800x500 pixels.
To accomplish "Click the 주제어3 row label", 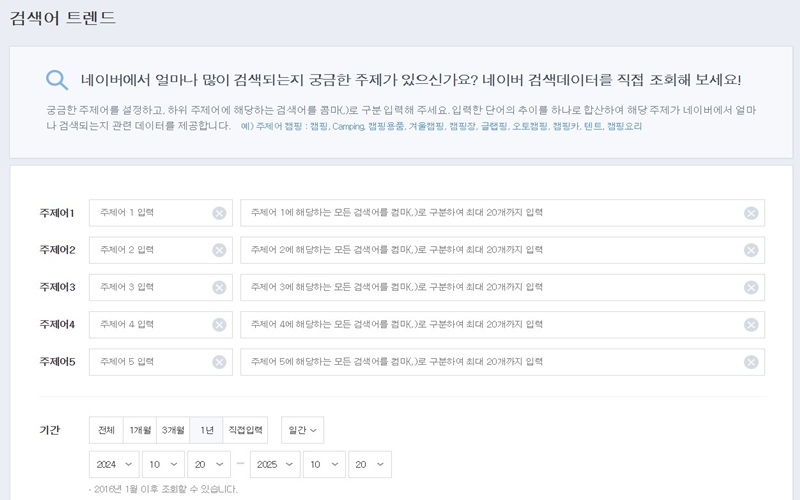I will (57, 287).
